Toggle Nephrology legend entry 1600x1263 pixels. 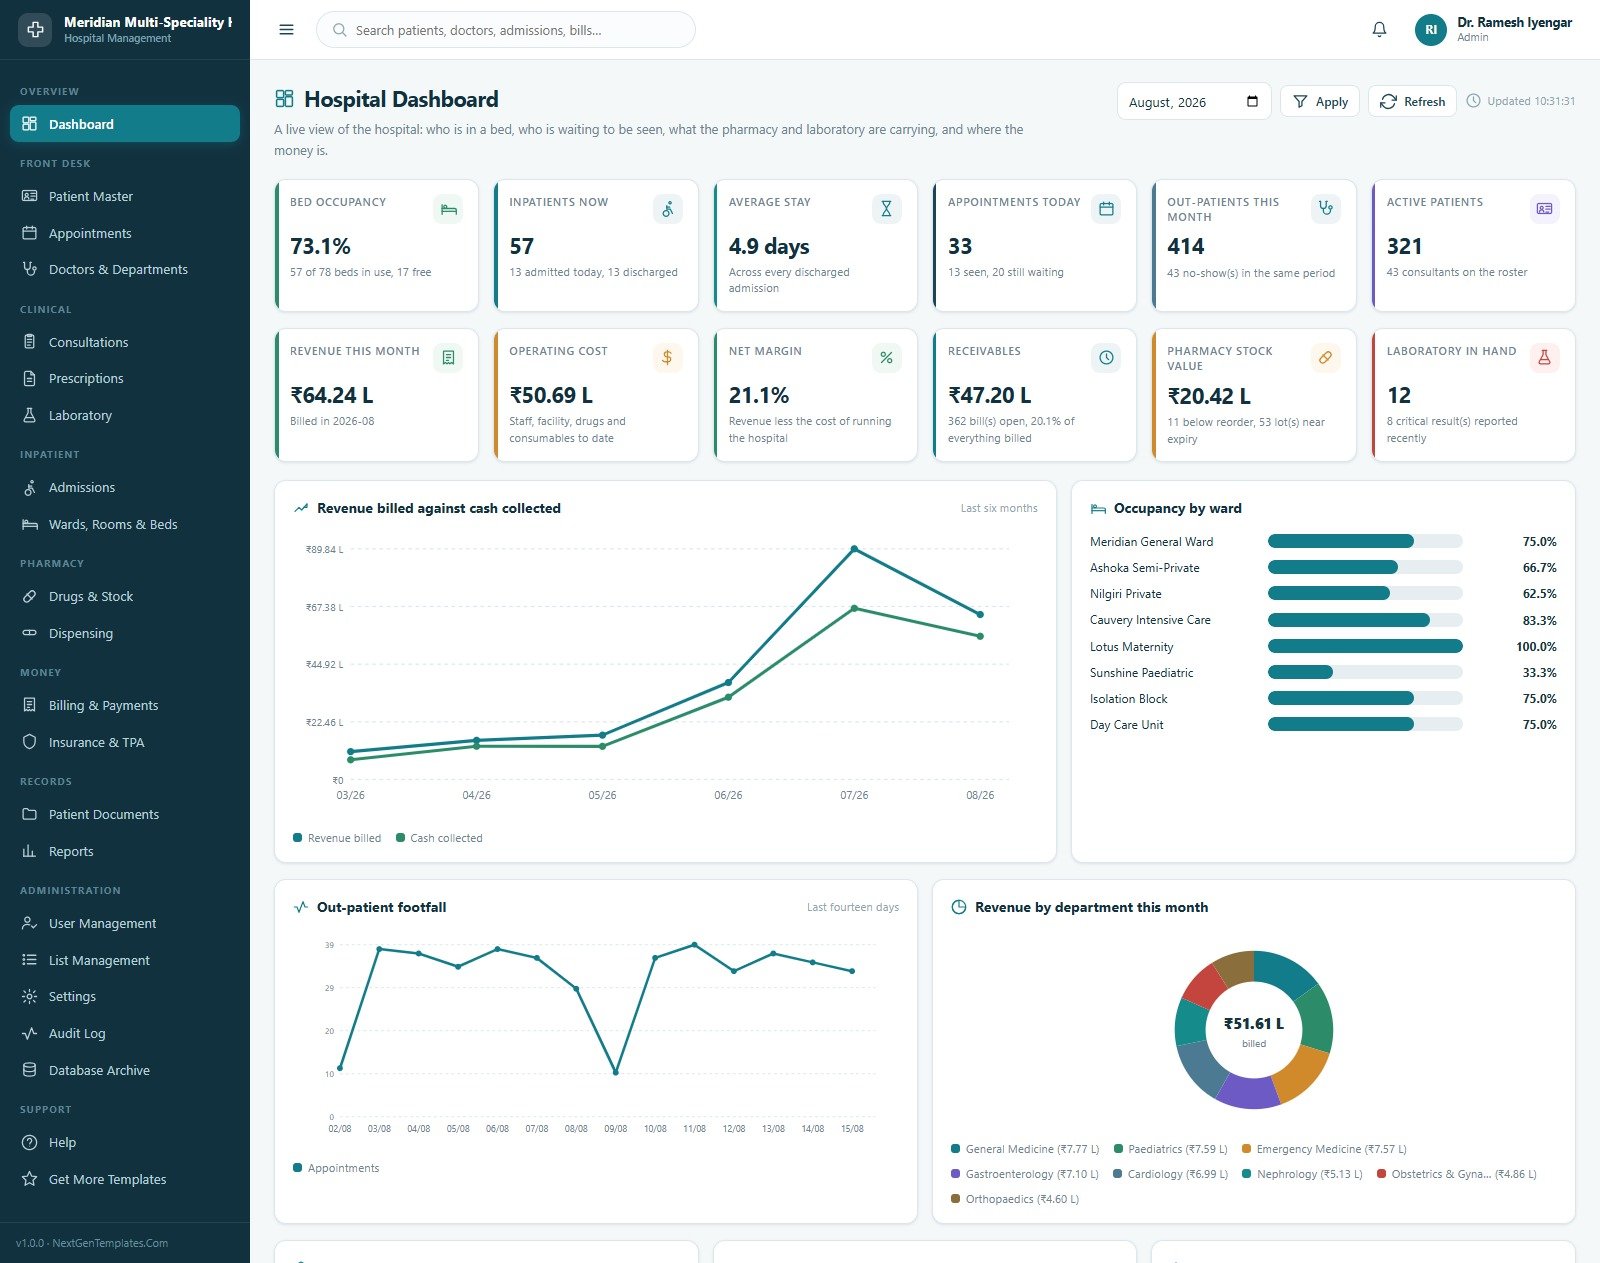point(1302,1174)
